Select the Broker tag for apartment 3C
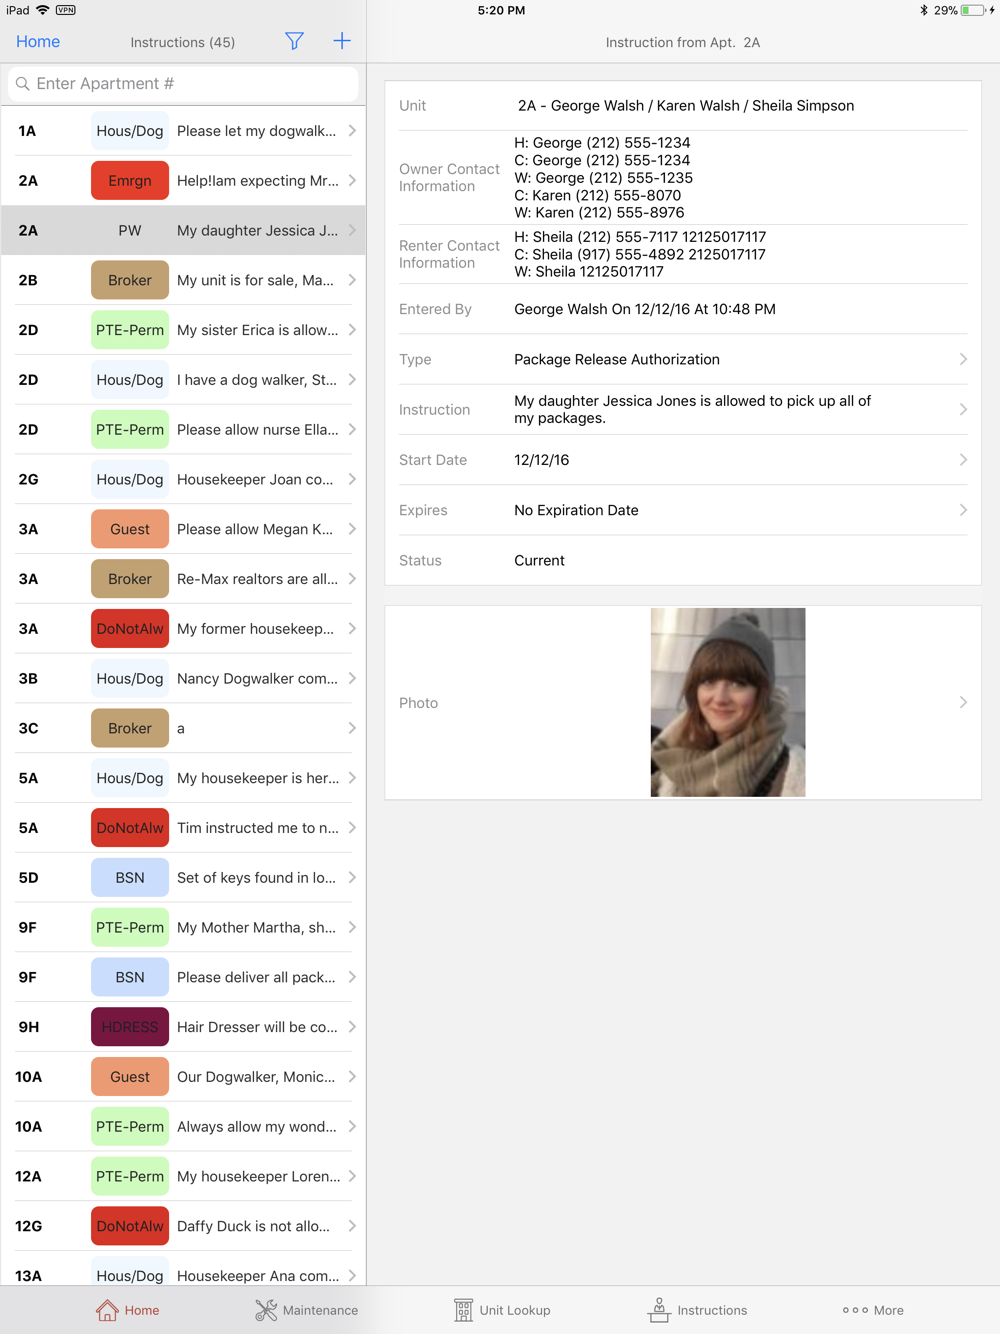The image size is (1000, 1334). (x=130, y=728)
